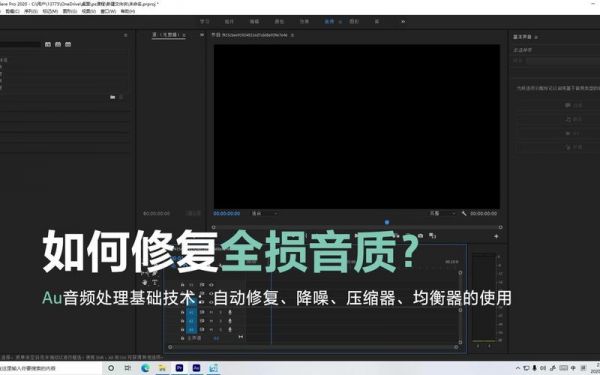
Task: Open the Essential Sound panel menu icon
Action: pos(536,37)
